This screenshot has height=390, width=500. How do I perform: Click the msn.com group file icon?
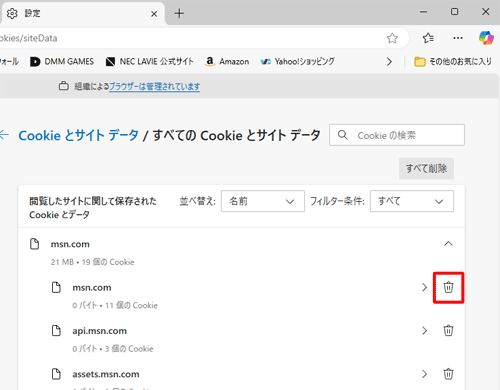coord(34,244)
